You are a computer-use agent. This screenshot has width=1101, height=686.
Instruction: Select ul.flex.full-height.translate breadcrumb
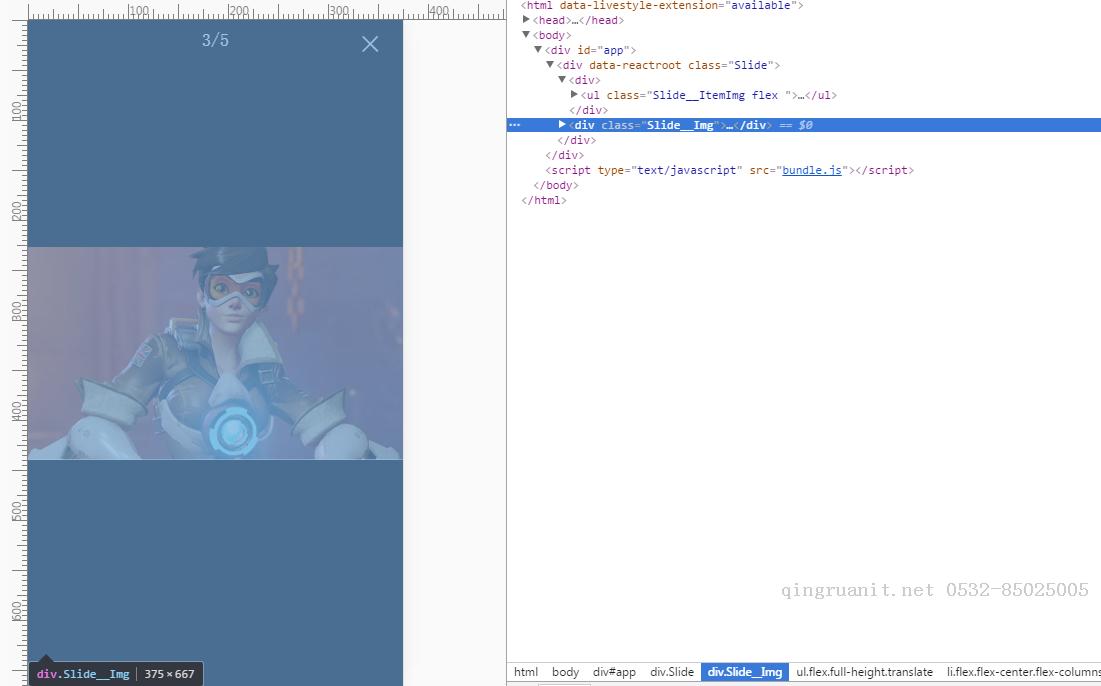click(864, 672)
